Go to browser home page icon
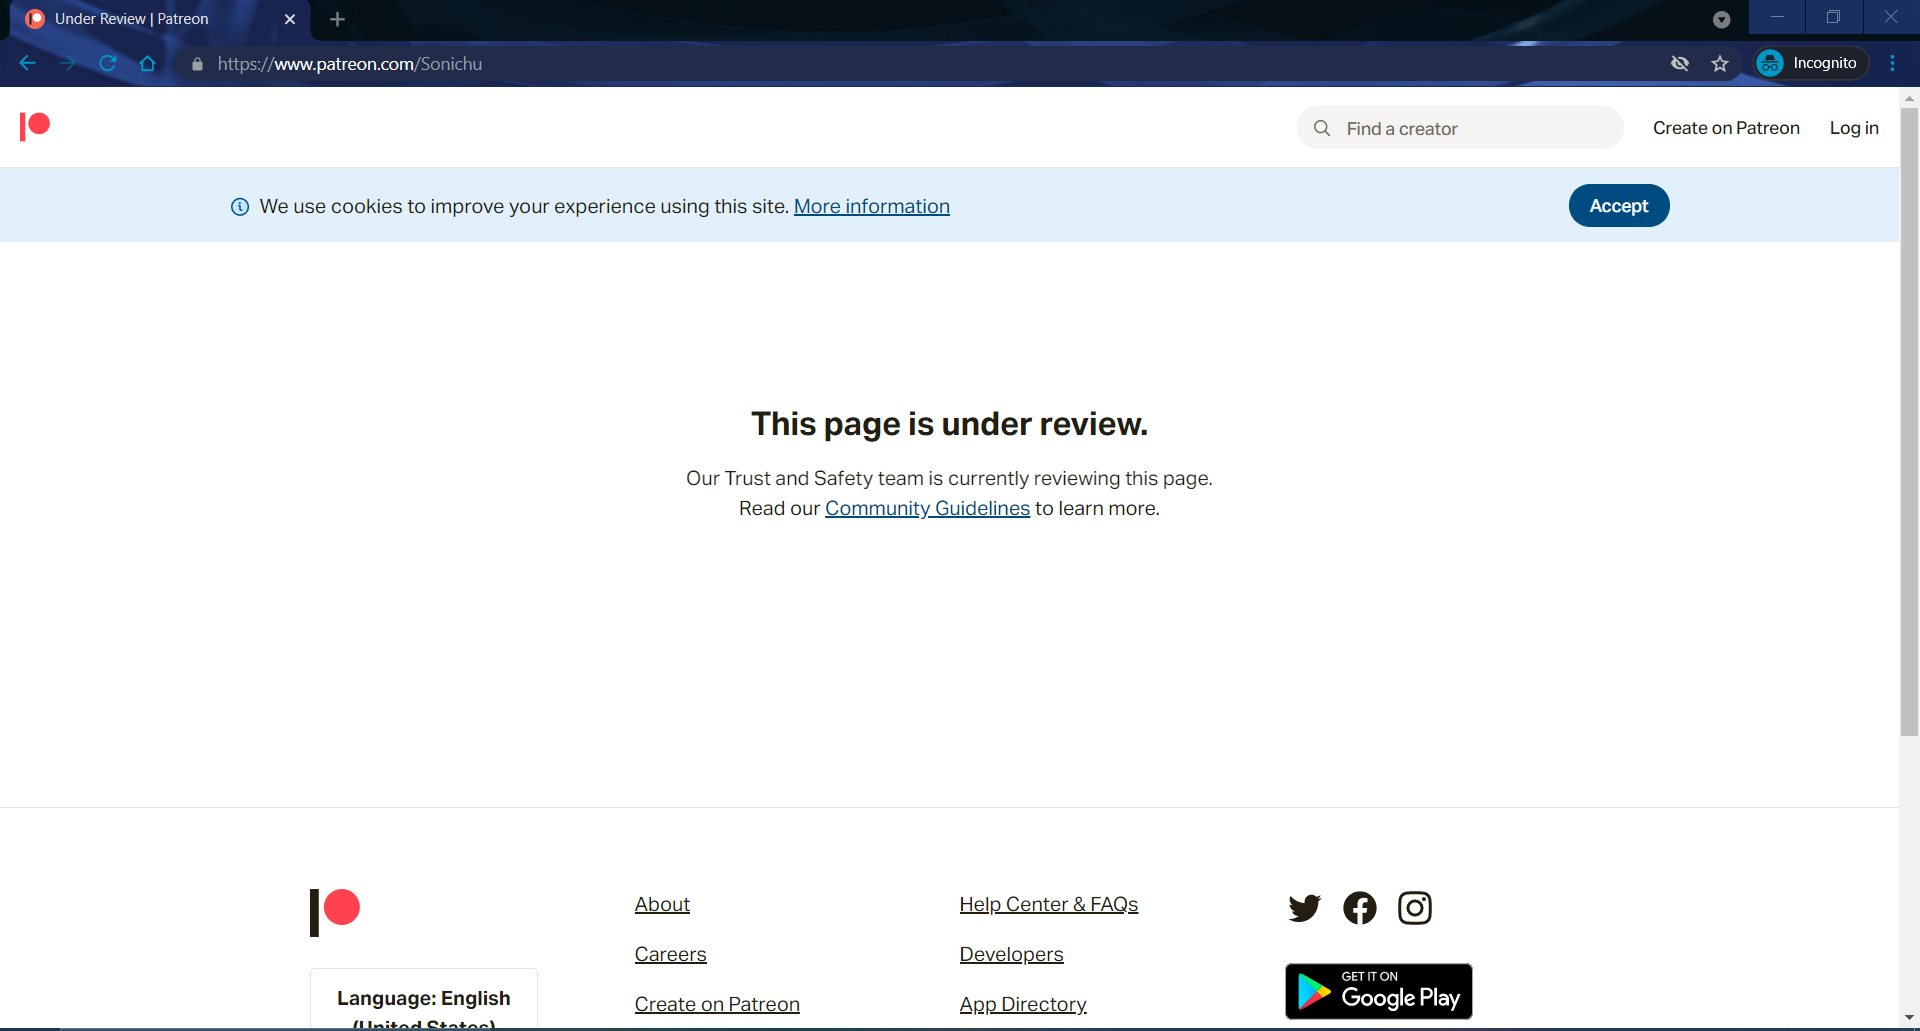The width and height of the screenshot is (1920, 1031). [x=147, y=63]
